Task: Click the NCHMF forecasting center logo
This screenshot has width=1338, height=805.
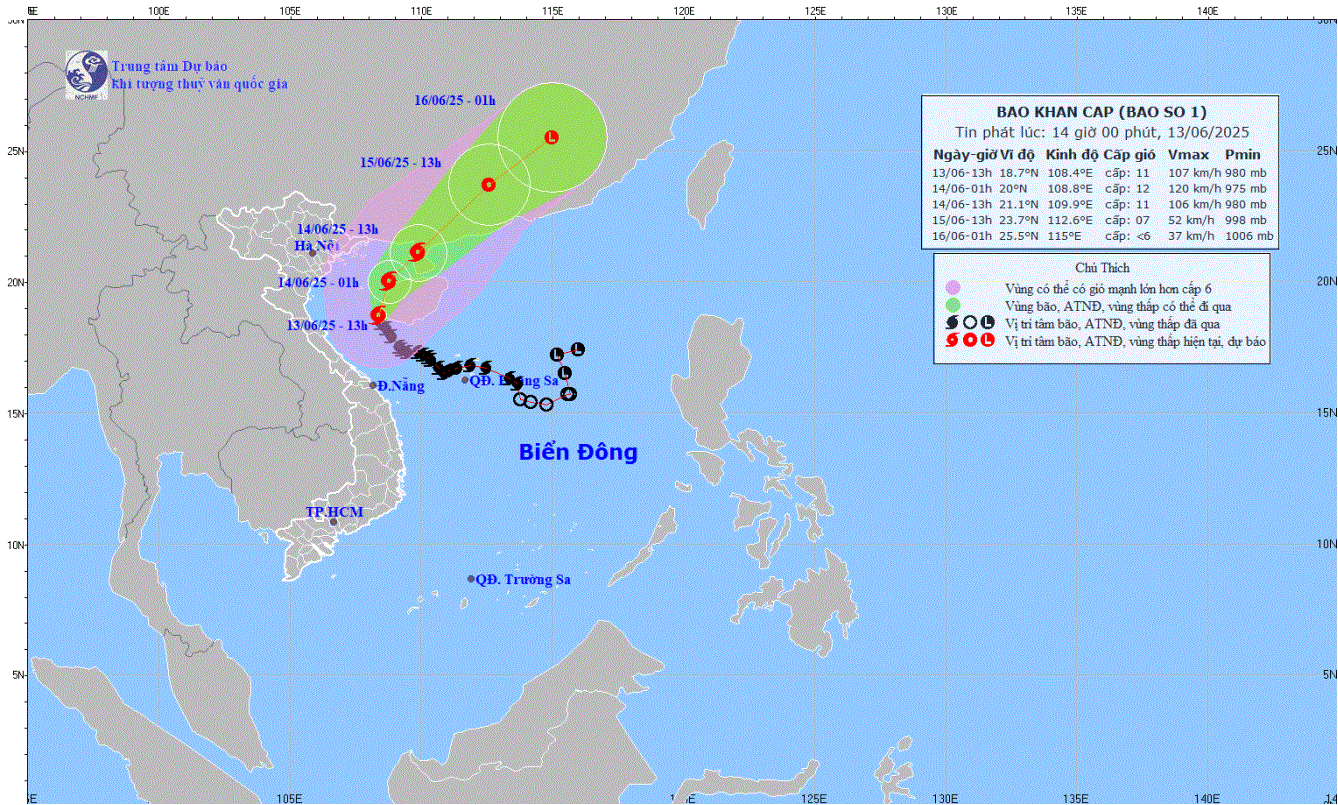Action: [x=86, y=75]
